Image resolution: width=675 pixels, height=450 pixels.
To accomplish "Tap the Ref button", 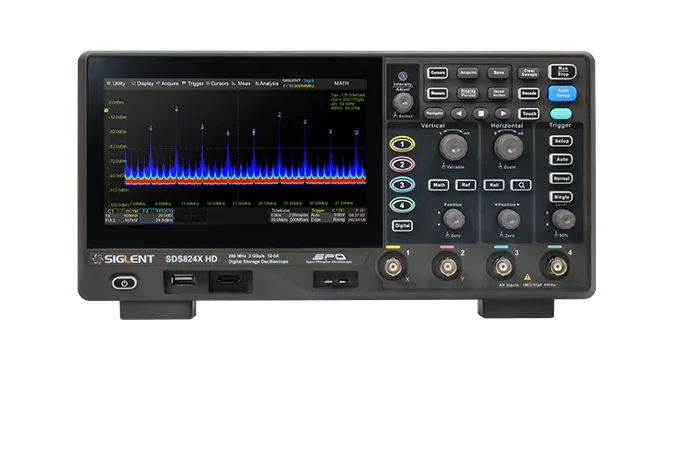I will (x=466, y=185).
